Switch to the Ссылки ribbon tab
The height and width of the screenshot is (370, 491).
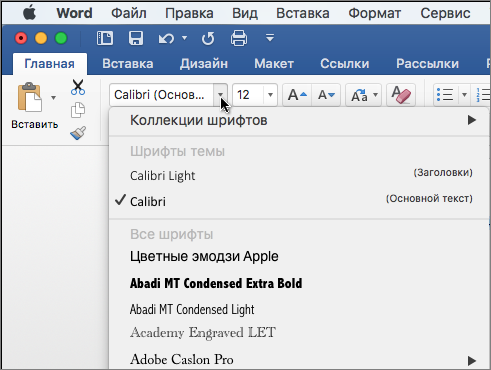coord(345,64)
